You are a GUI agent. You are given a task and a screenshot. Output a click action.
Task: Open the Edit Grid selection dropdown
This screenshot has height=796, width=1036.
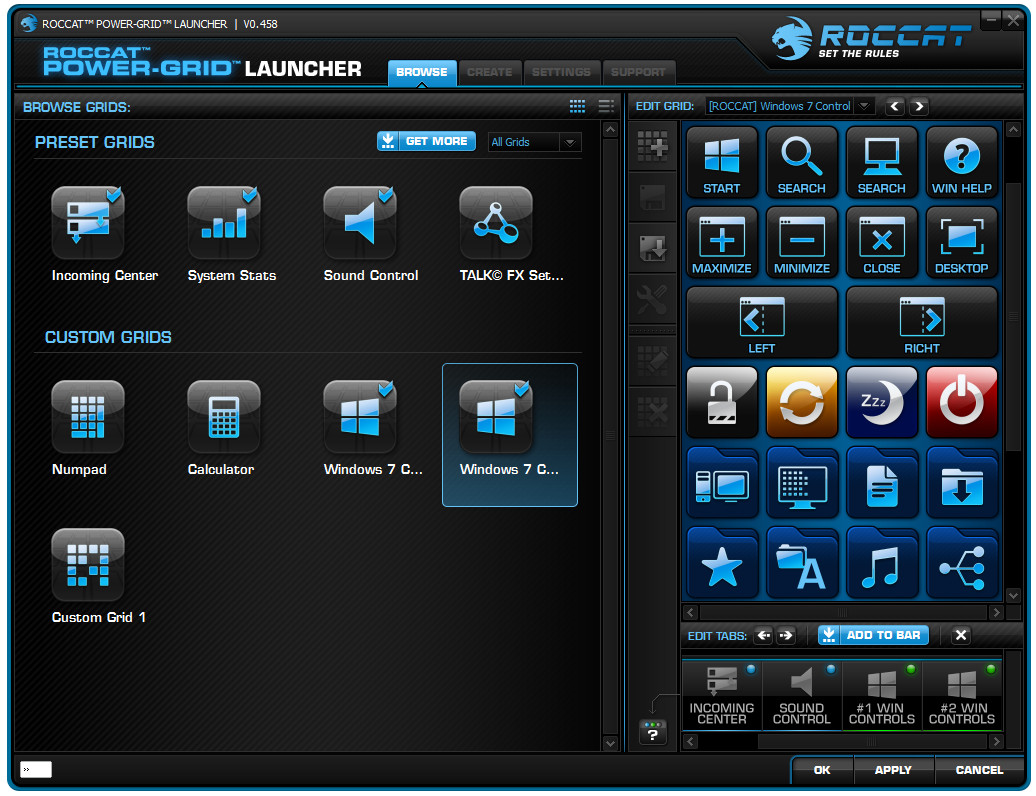(790, 106)
